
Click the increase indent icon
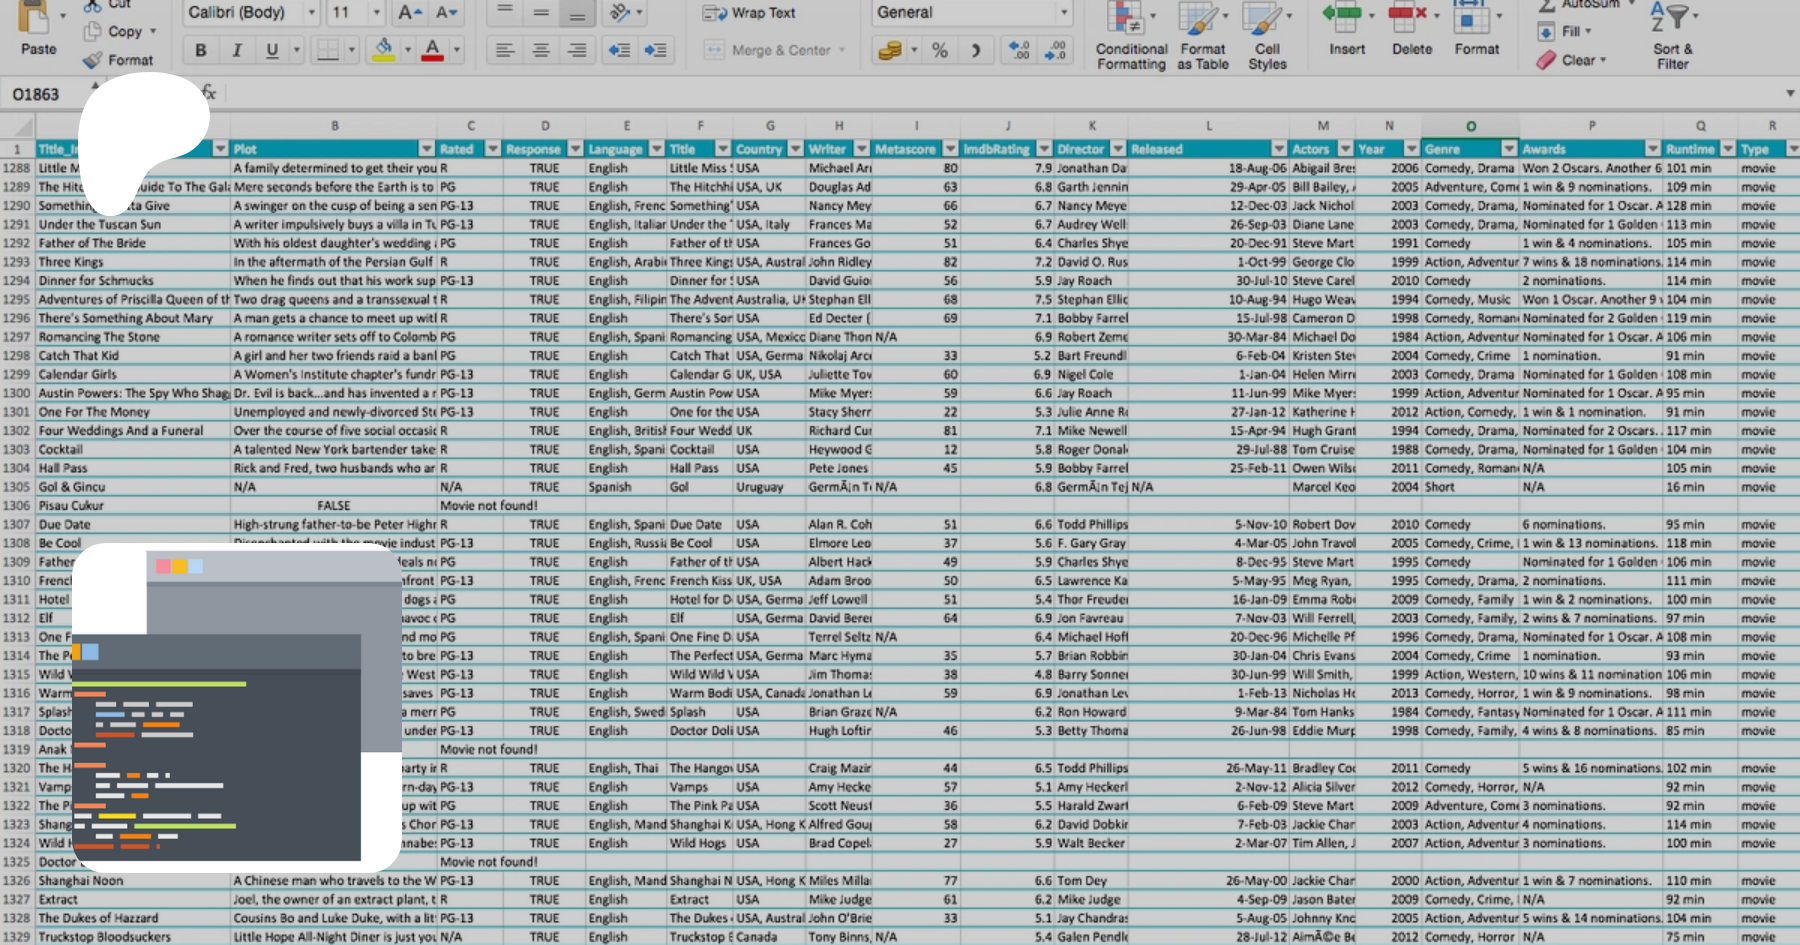656,50
